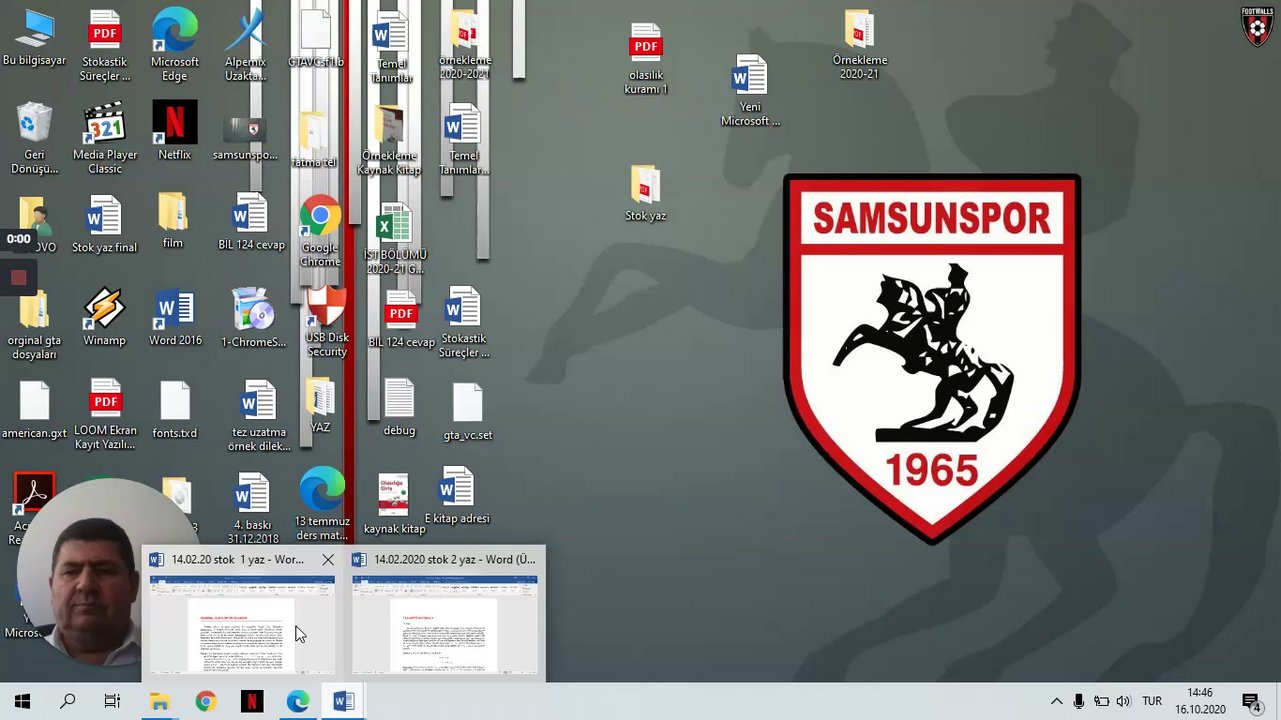
Task: Click the microphone tray icon
Action: 1079,702
